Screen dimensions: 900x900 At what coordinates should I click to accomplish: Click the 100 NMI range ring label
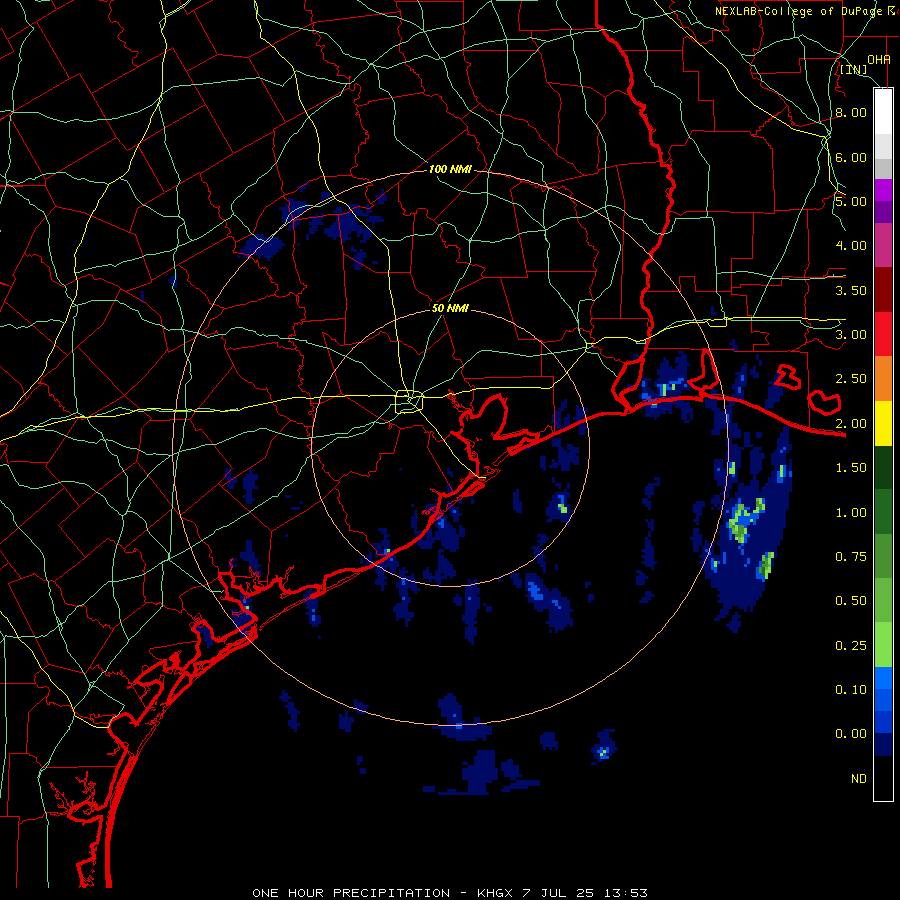point(450,169)
